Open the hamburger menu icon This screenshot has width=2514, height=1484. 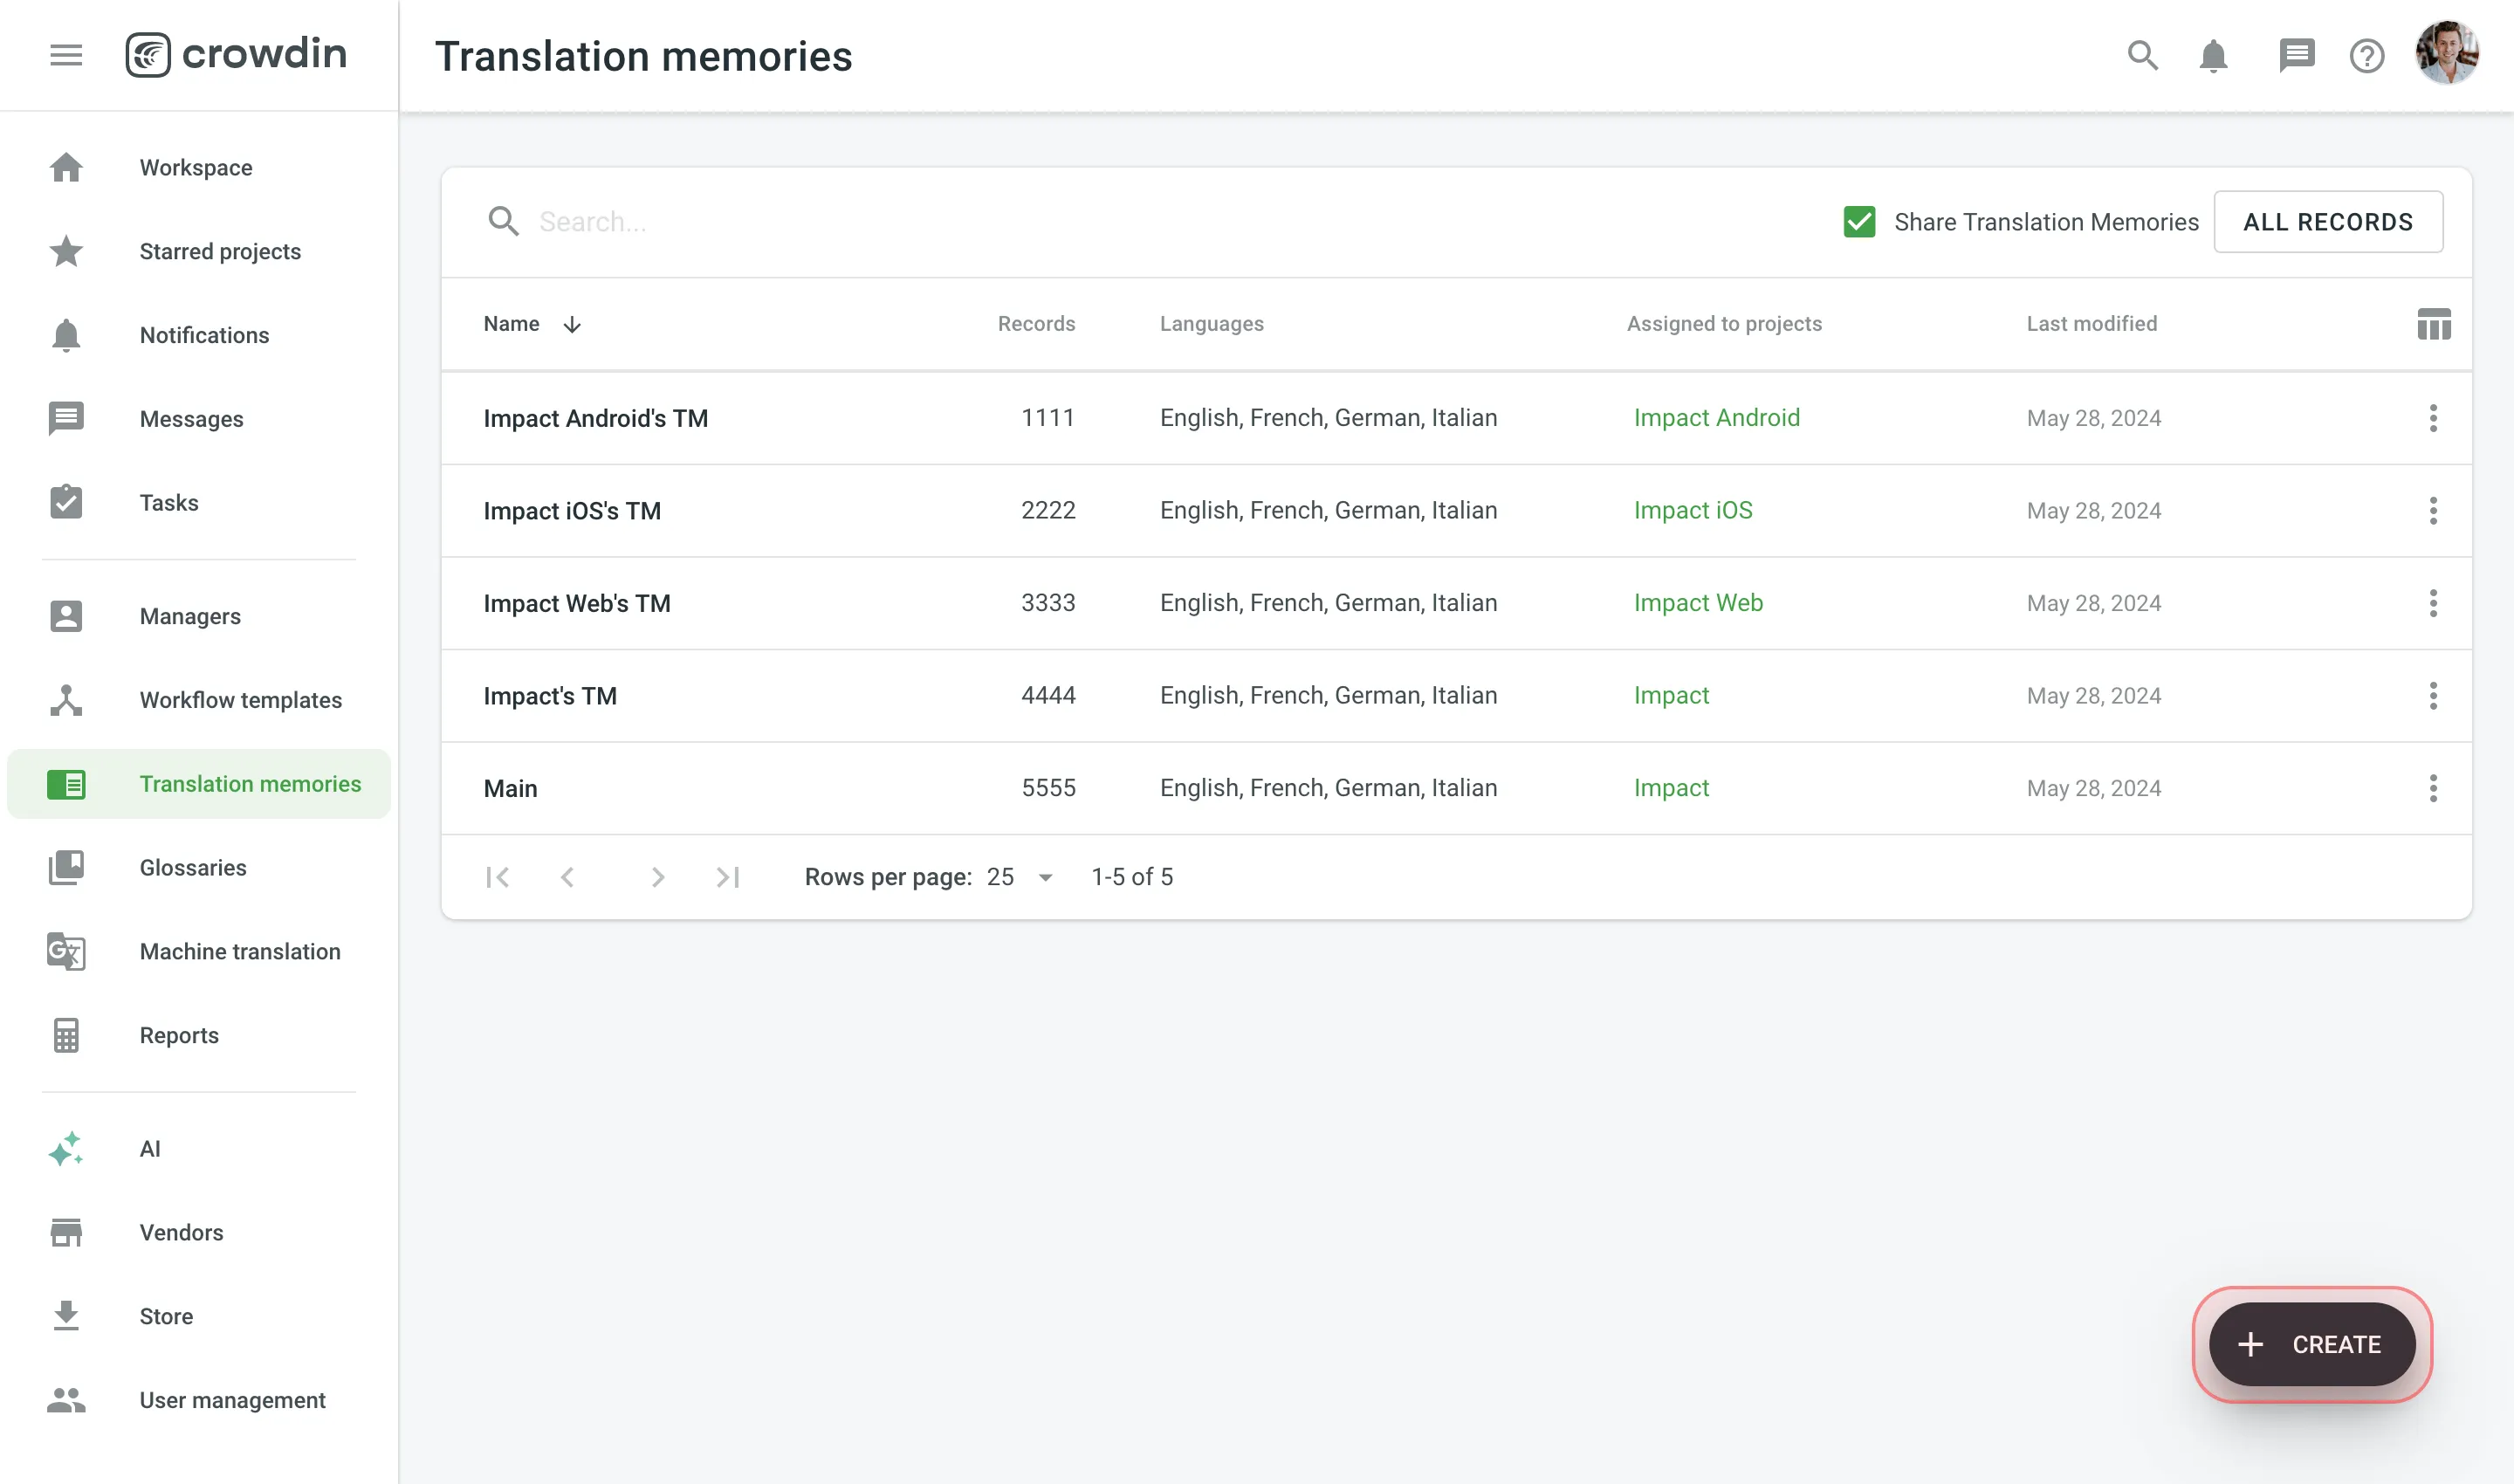click(66, 55)
